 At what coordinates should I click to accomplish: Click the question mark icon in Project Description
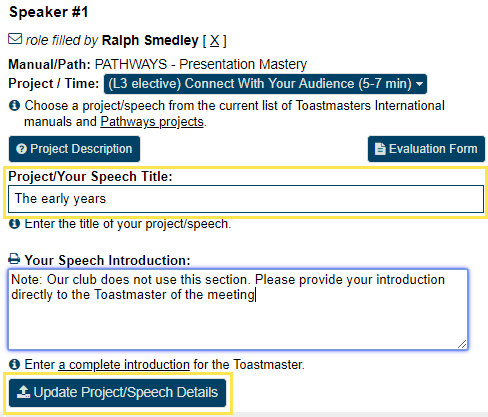point(21,149)
